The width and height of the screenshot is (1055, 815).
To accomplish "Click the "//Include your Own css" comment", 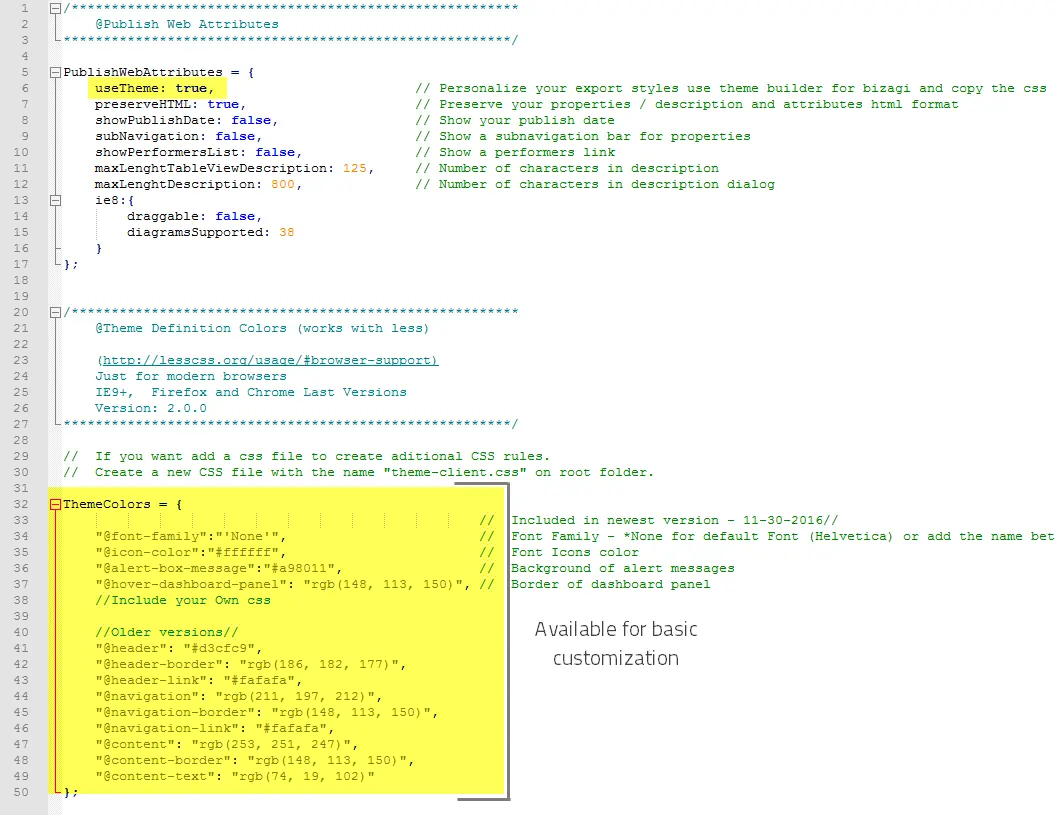I will [182, 600].
